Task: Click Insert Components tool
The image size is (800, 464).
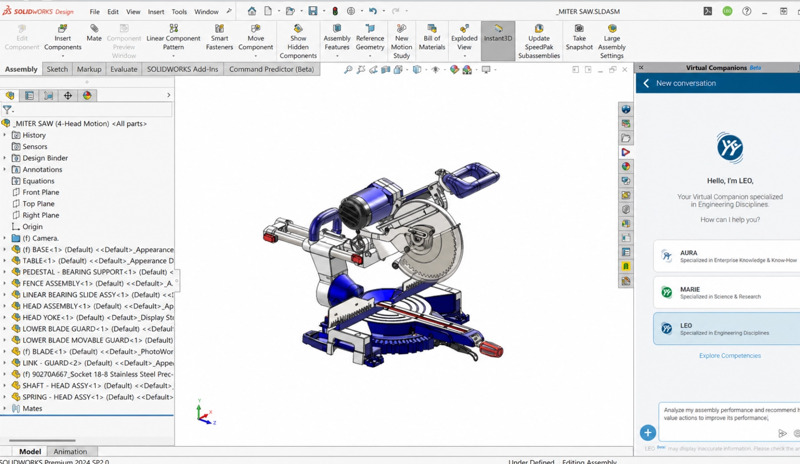Action: [62, 37]
